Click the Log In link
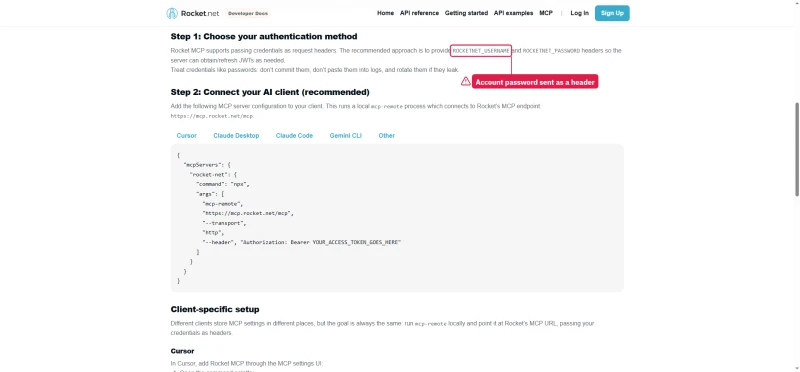The width and height of the screenshot is (800, 372). (x=580, y=13)
